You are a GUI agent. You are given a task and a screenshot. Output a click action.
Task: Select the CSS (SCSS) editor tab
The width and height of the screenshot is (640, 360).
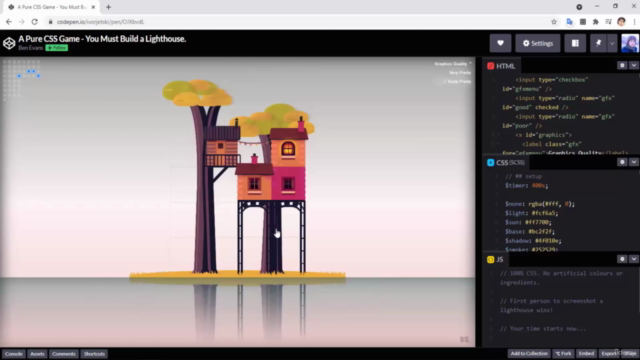tap(506, 162)
